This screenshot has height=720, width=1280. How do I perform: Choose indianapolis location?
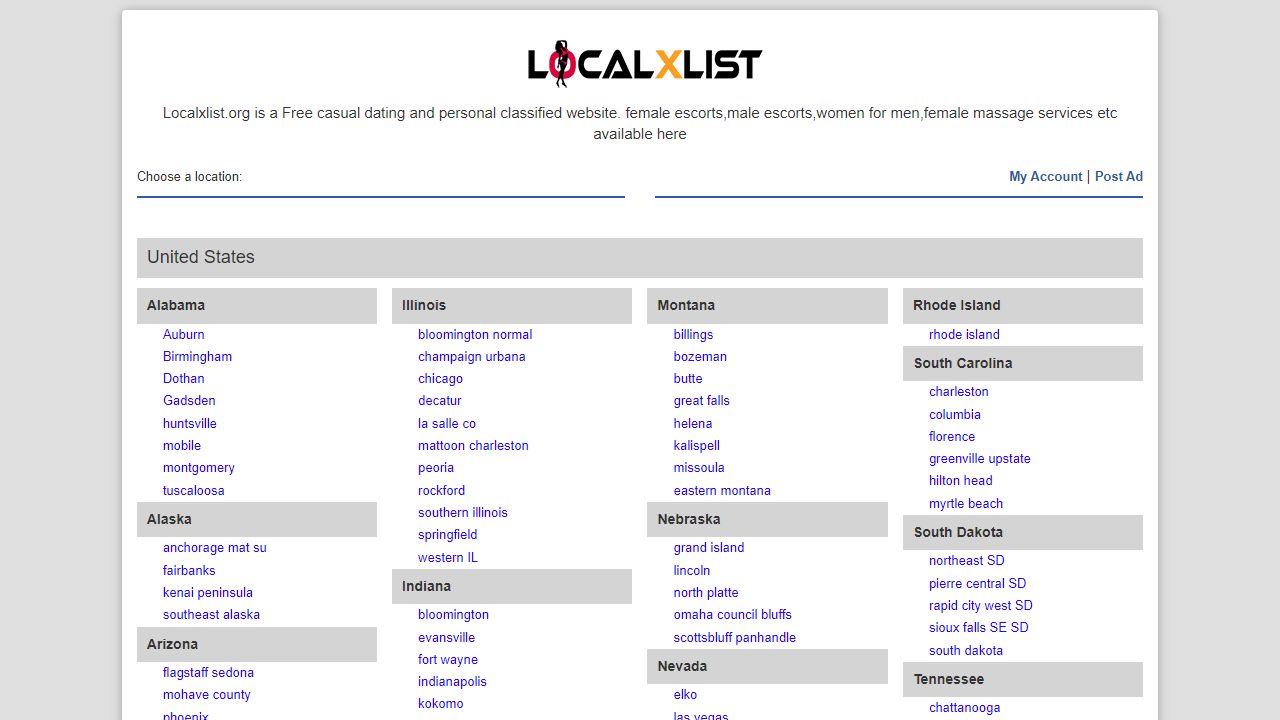click(x=452, y=681)
